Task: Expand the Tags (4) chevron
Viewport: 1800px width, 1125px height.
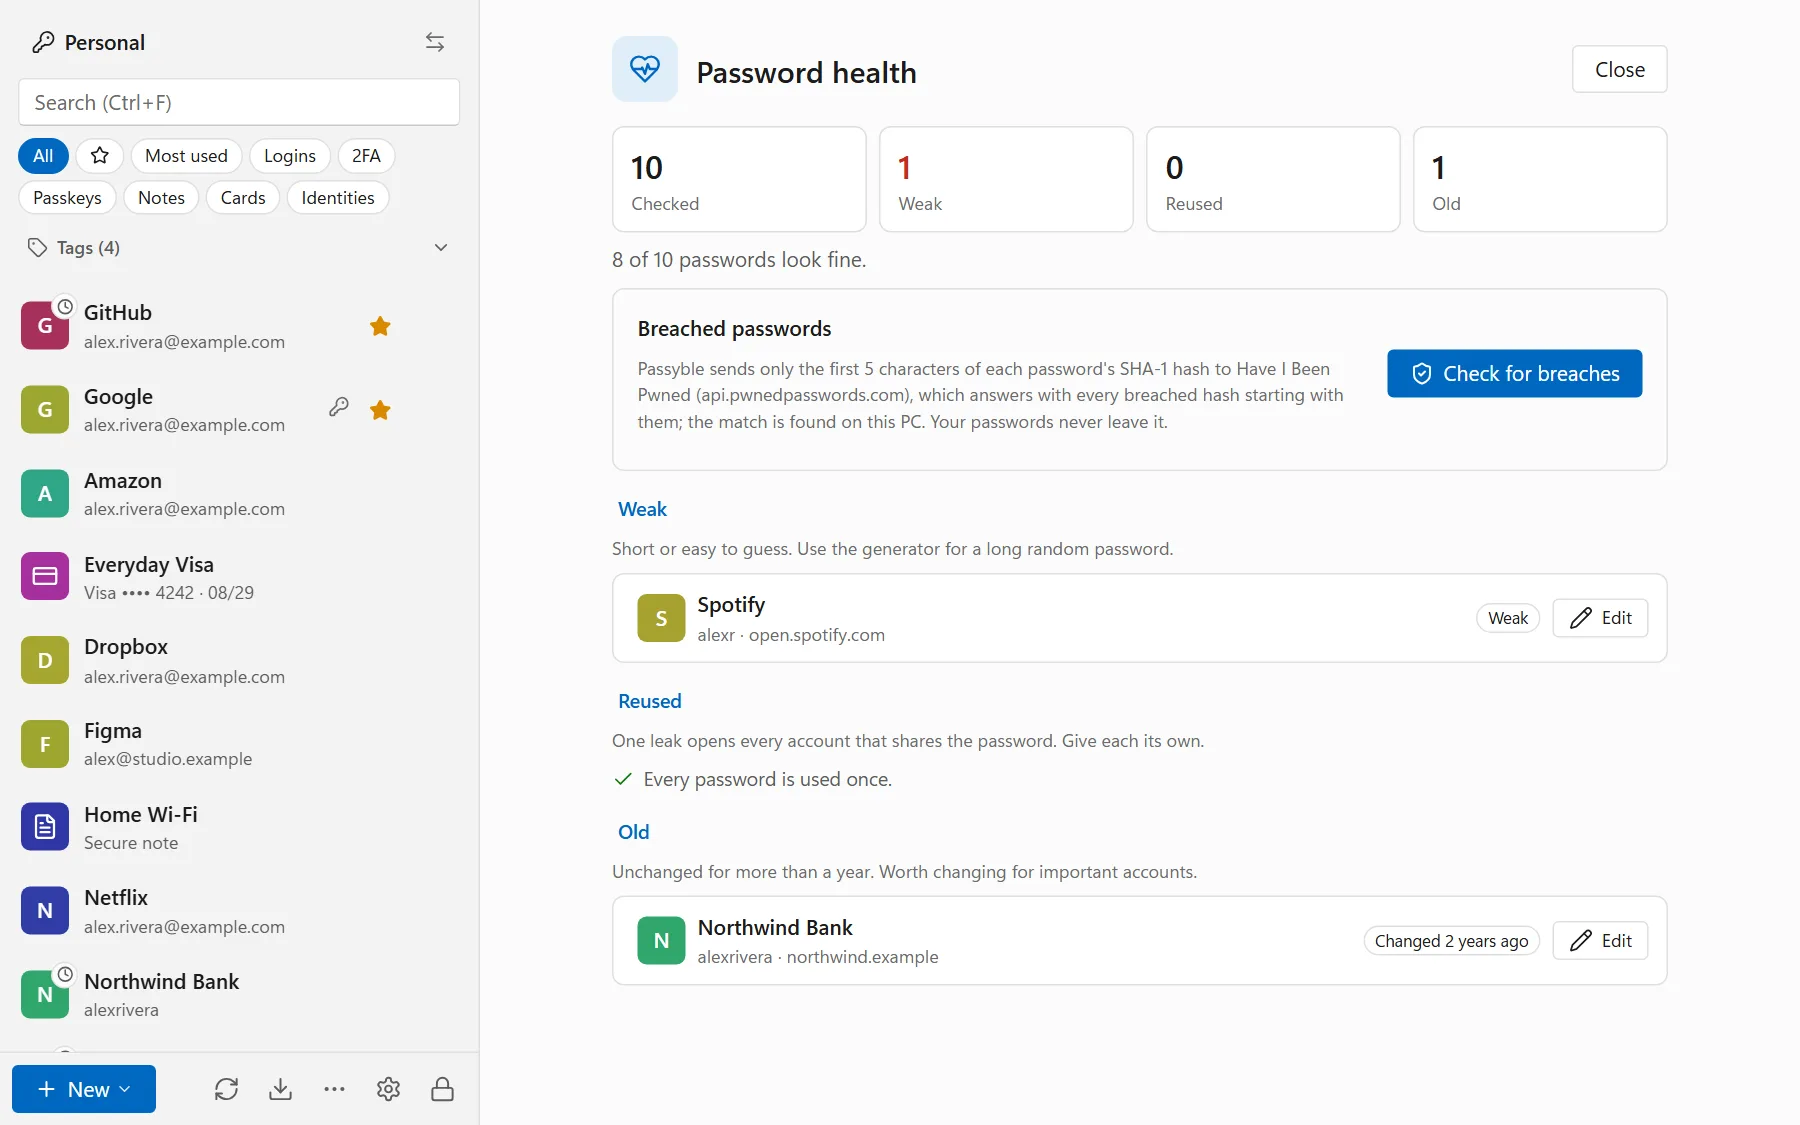Action: [x=441, y=248]
